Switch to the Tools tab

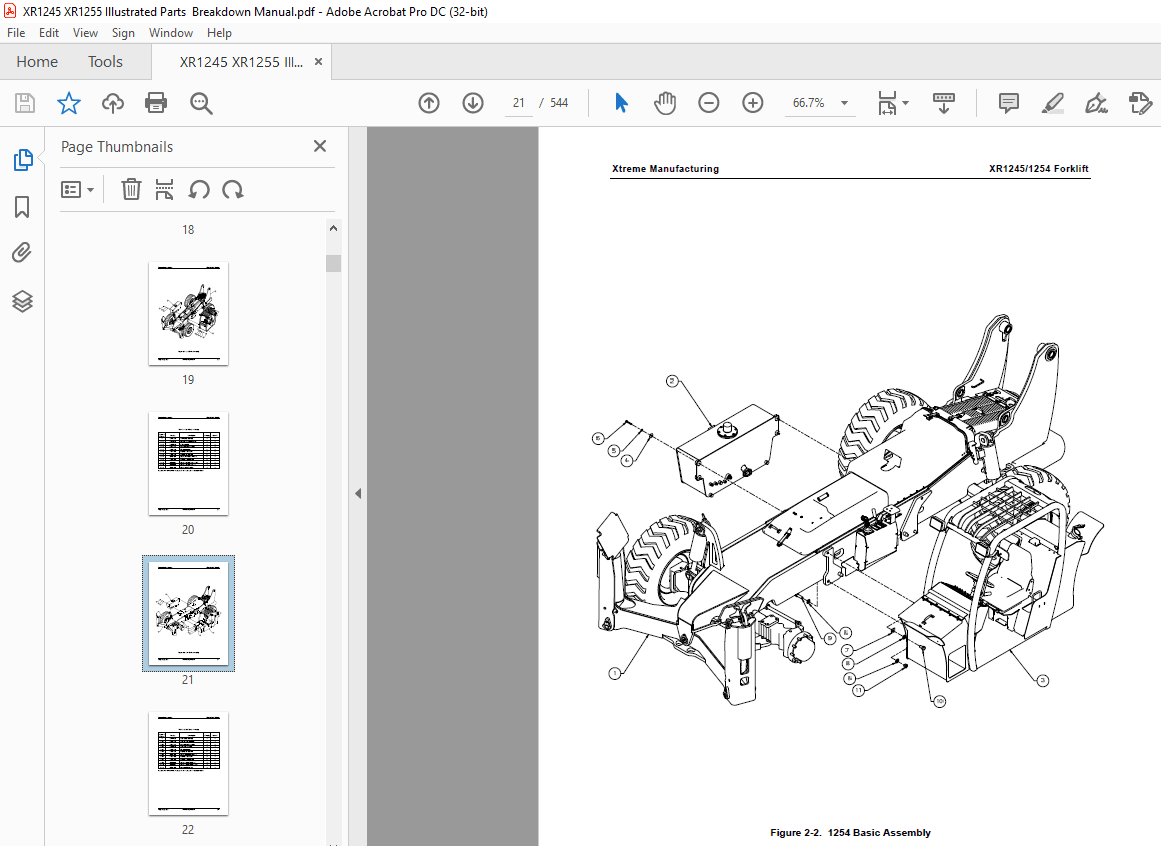[x=104, y=61]
